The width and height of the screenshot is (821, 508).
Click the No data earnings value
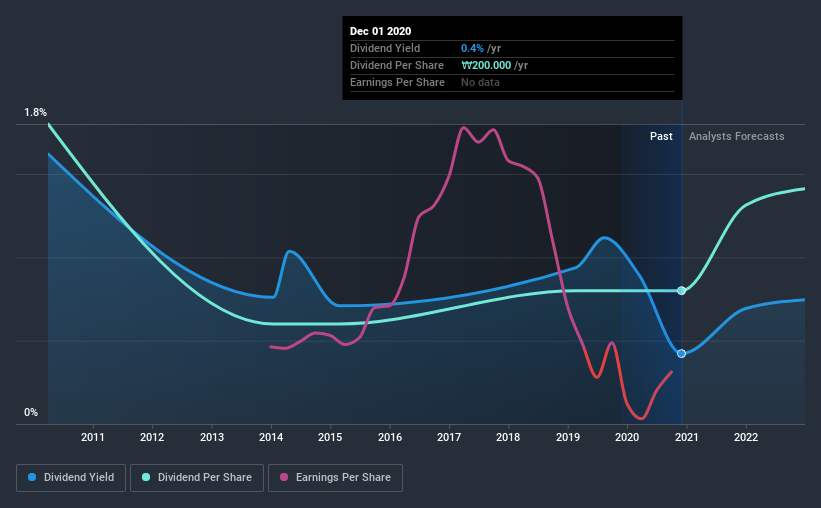click(480, 82)
